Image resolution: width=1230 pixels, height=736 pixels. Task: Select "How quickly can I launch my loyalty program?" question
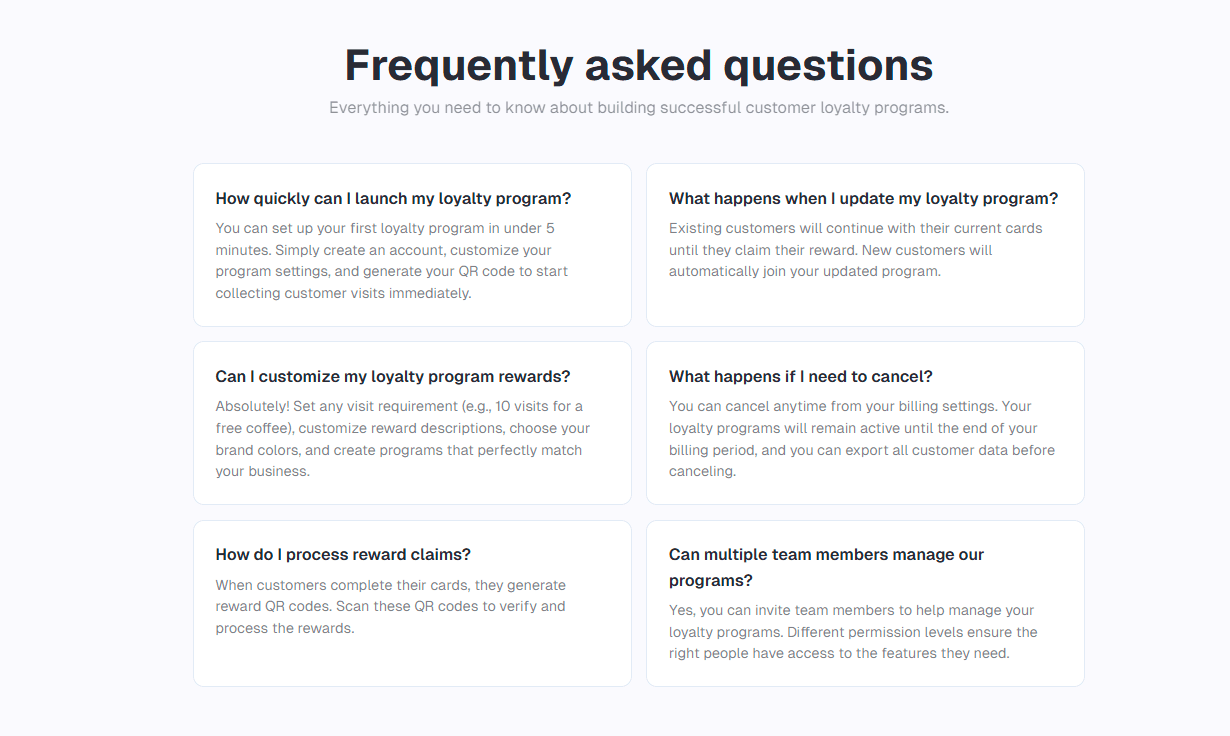[x=393, y=198]
